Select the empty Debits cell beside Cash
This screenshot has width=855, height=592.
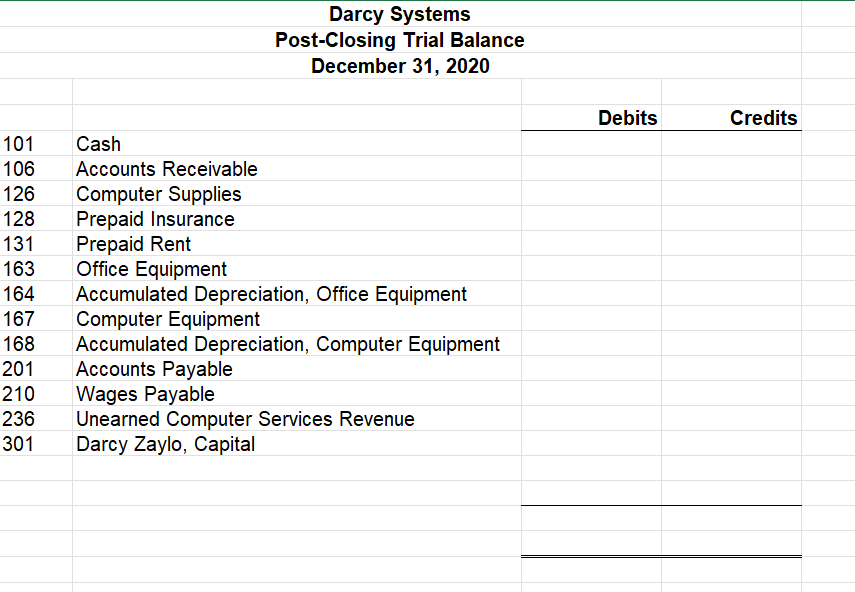point(590,144)
